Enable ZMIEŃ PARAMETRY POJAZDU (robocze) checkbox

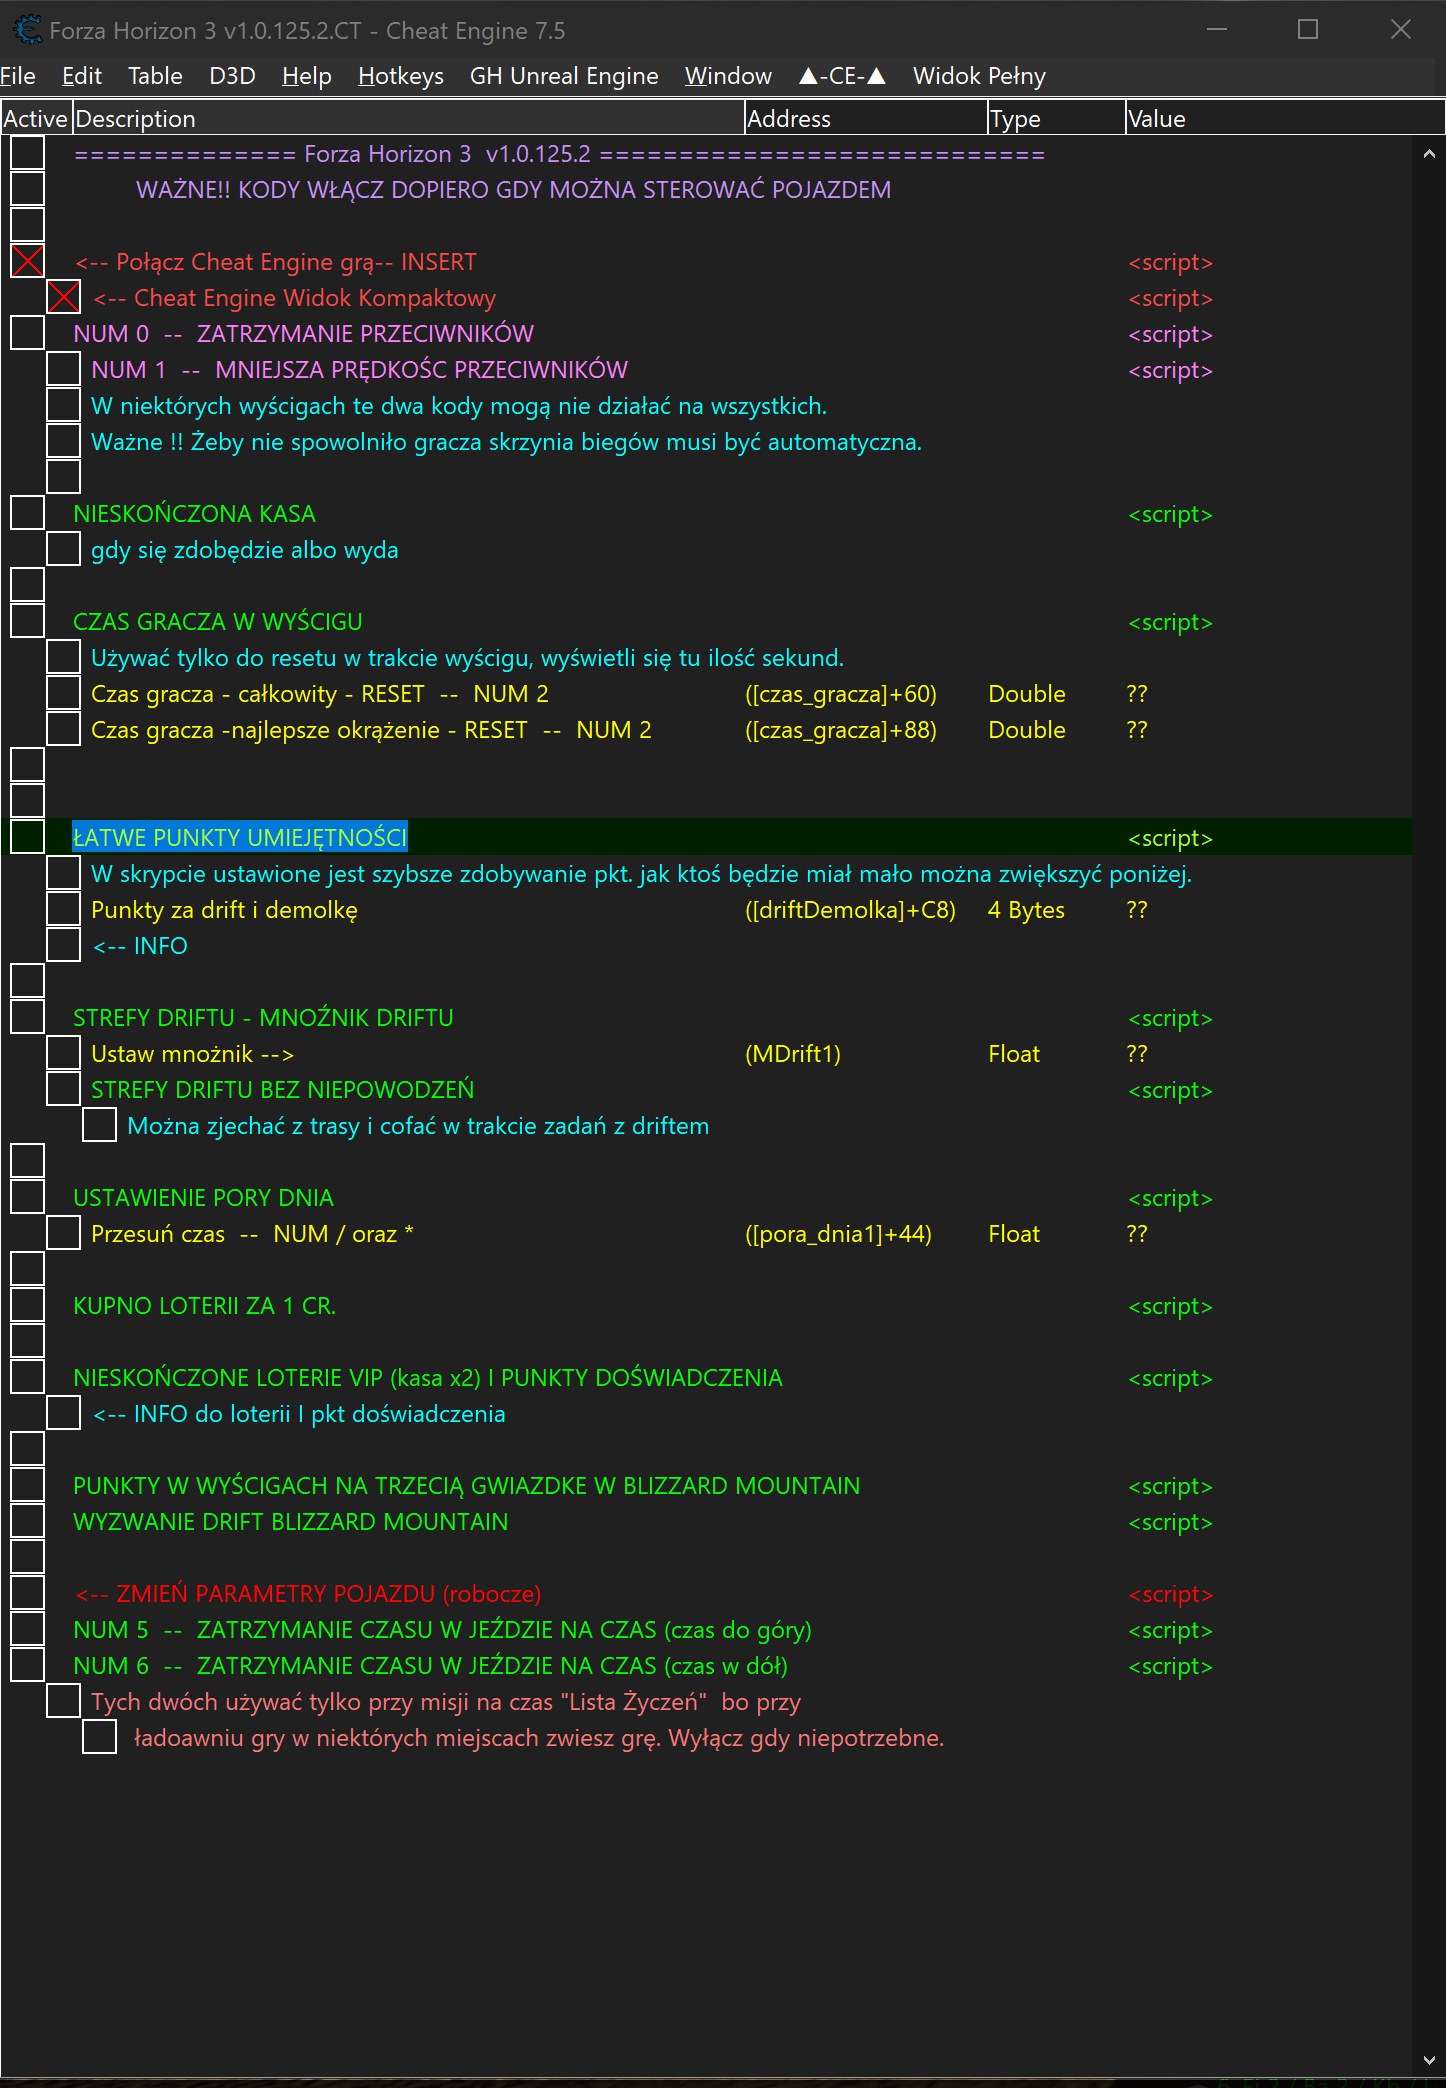[27, 1594]
